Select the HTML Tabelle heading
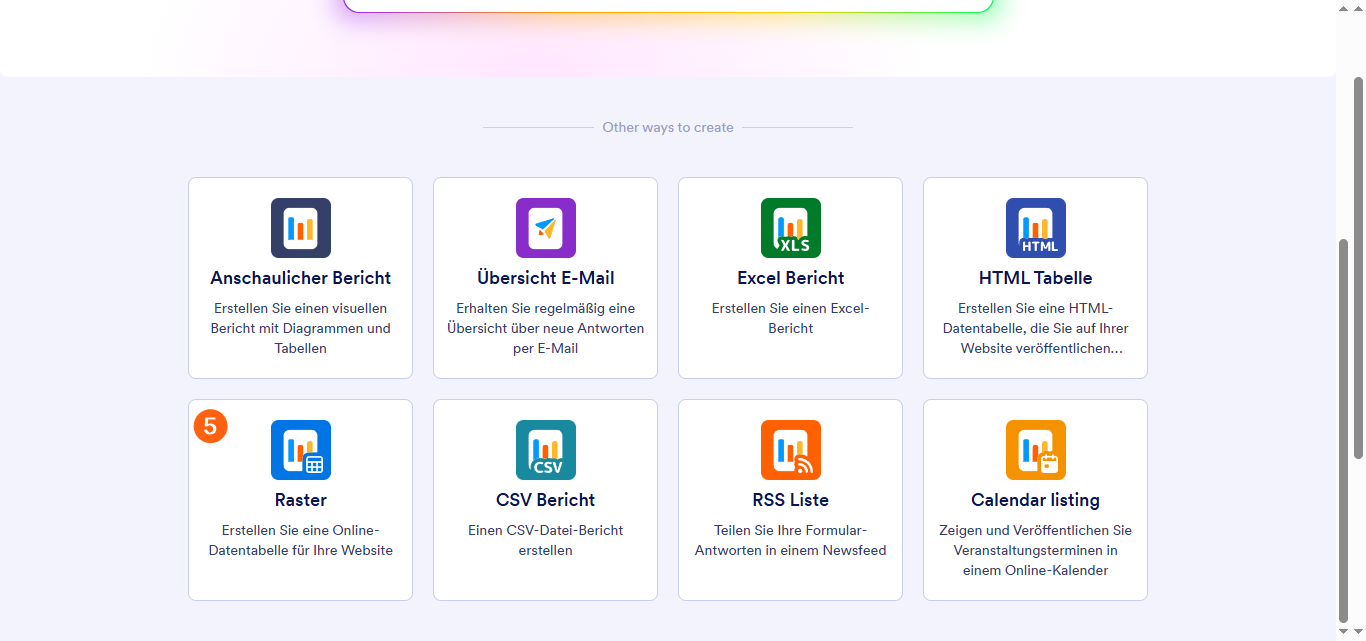1366x641 pixels. [x=1035, y=278]
